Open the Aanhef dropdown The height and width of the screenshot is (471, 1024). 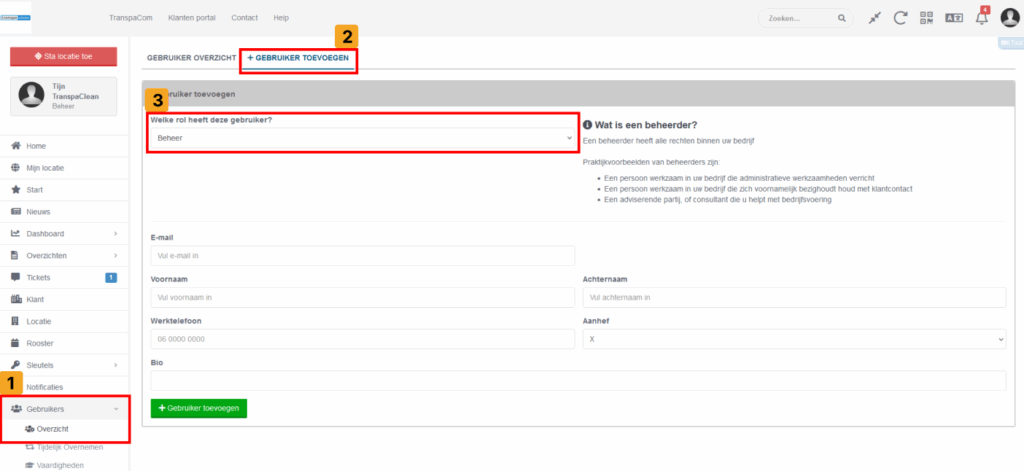(x=794, y=340)
